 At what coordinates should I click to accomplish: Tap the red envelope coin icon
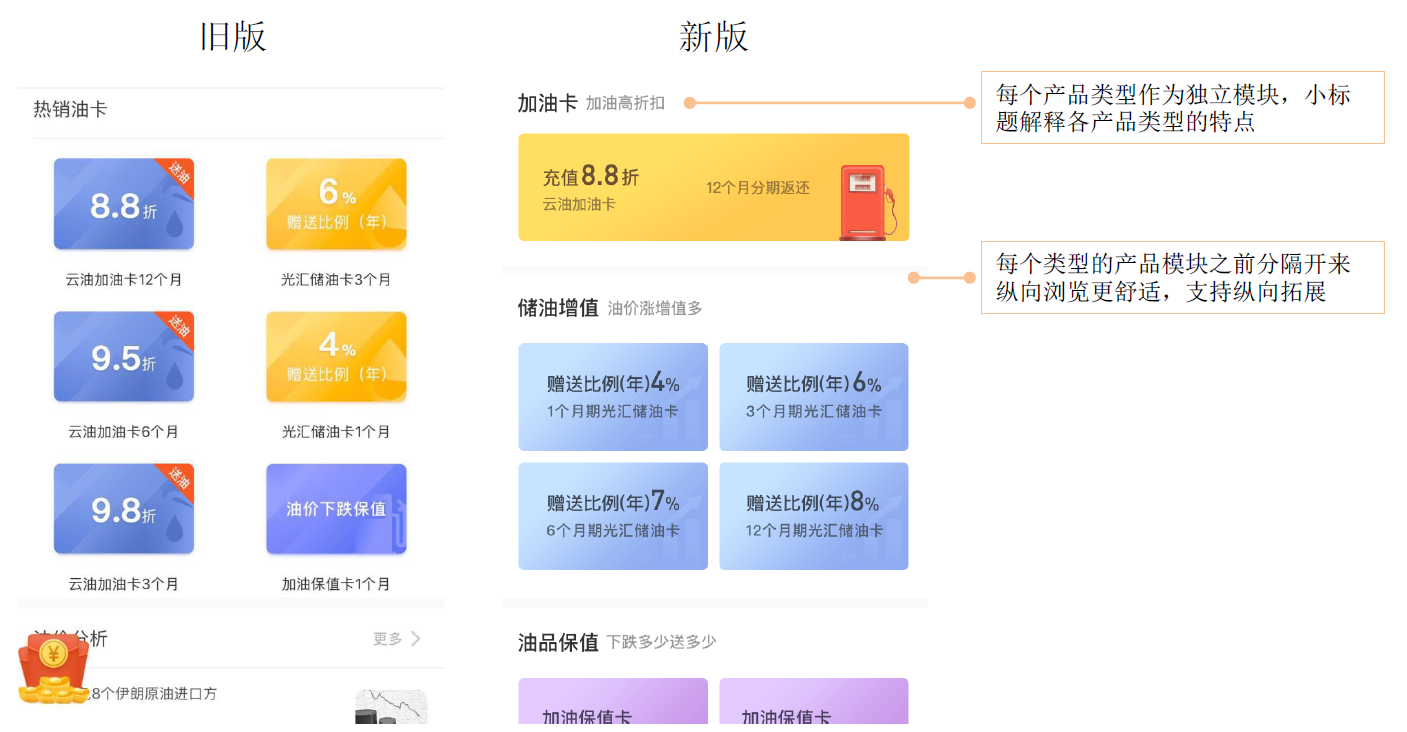pos(53,669)
